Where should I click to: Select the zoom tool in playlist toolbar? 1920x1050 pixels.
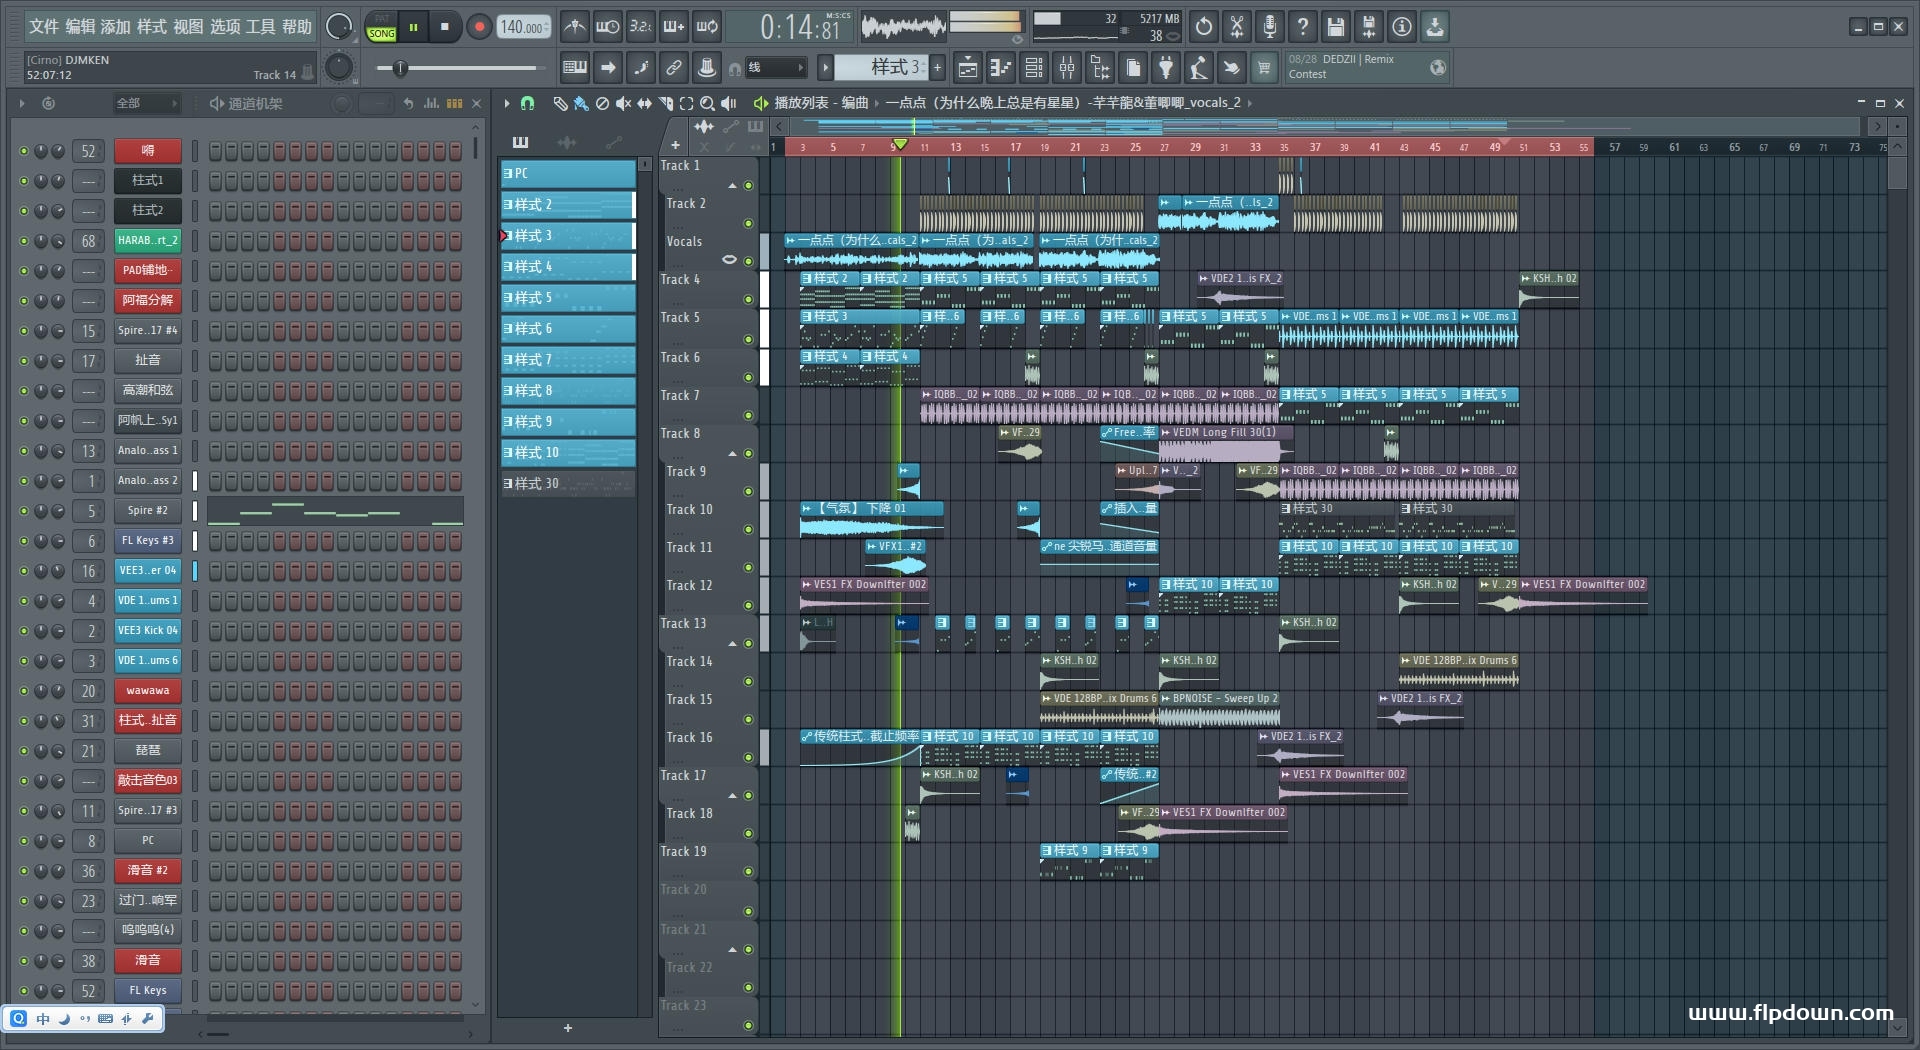(x=707, y=103)
